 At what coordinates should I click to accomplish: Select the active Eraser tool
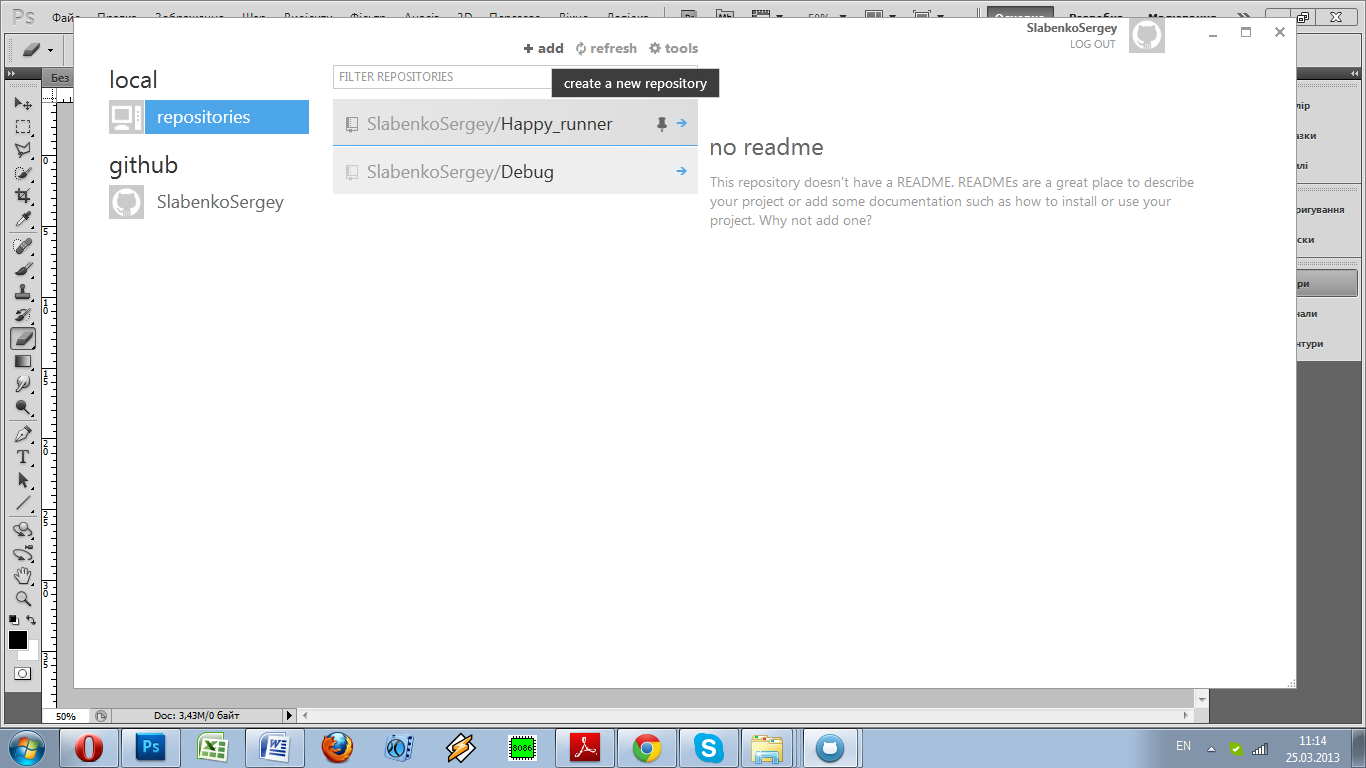(23, 338)
